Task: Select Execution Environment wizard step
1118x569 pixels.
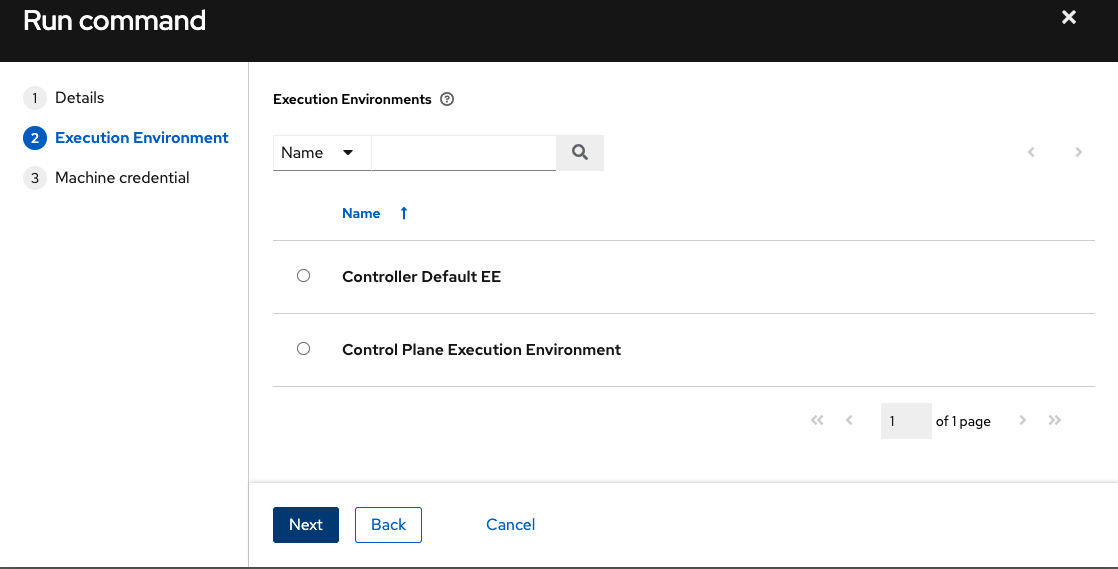Action: coord(141,138)
